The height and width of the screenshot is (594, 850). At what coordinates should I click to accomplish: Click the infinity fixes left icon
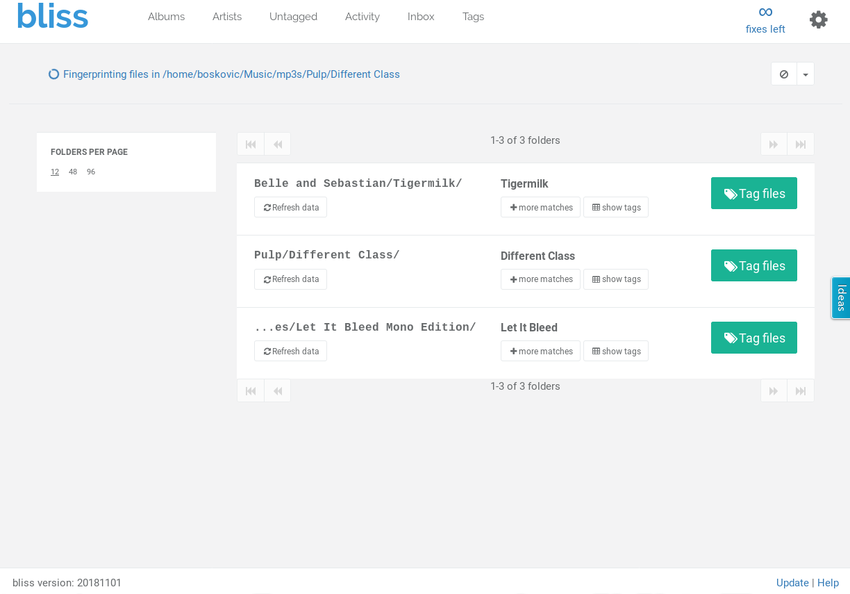[765, 13]
